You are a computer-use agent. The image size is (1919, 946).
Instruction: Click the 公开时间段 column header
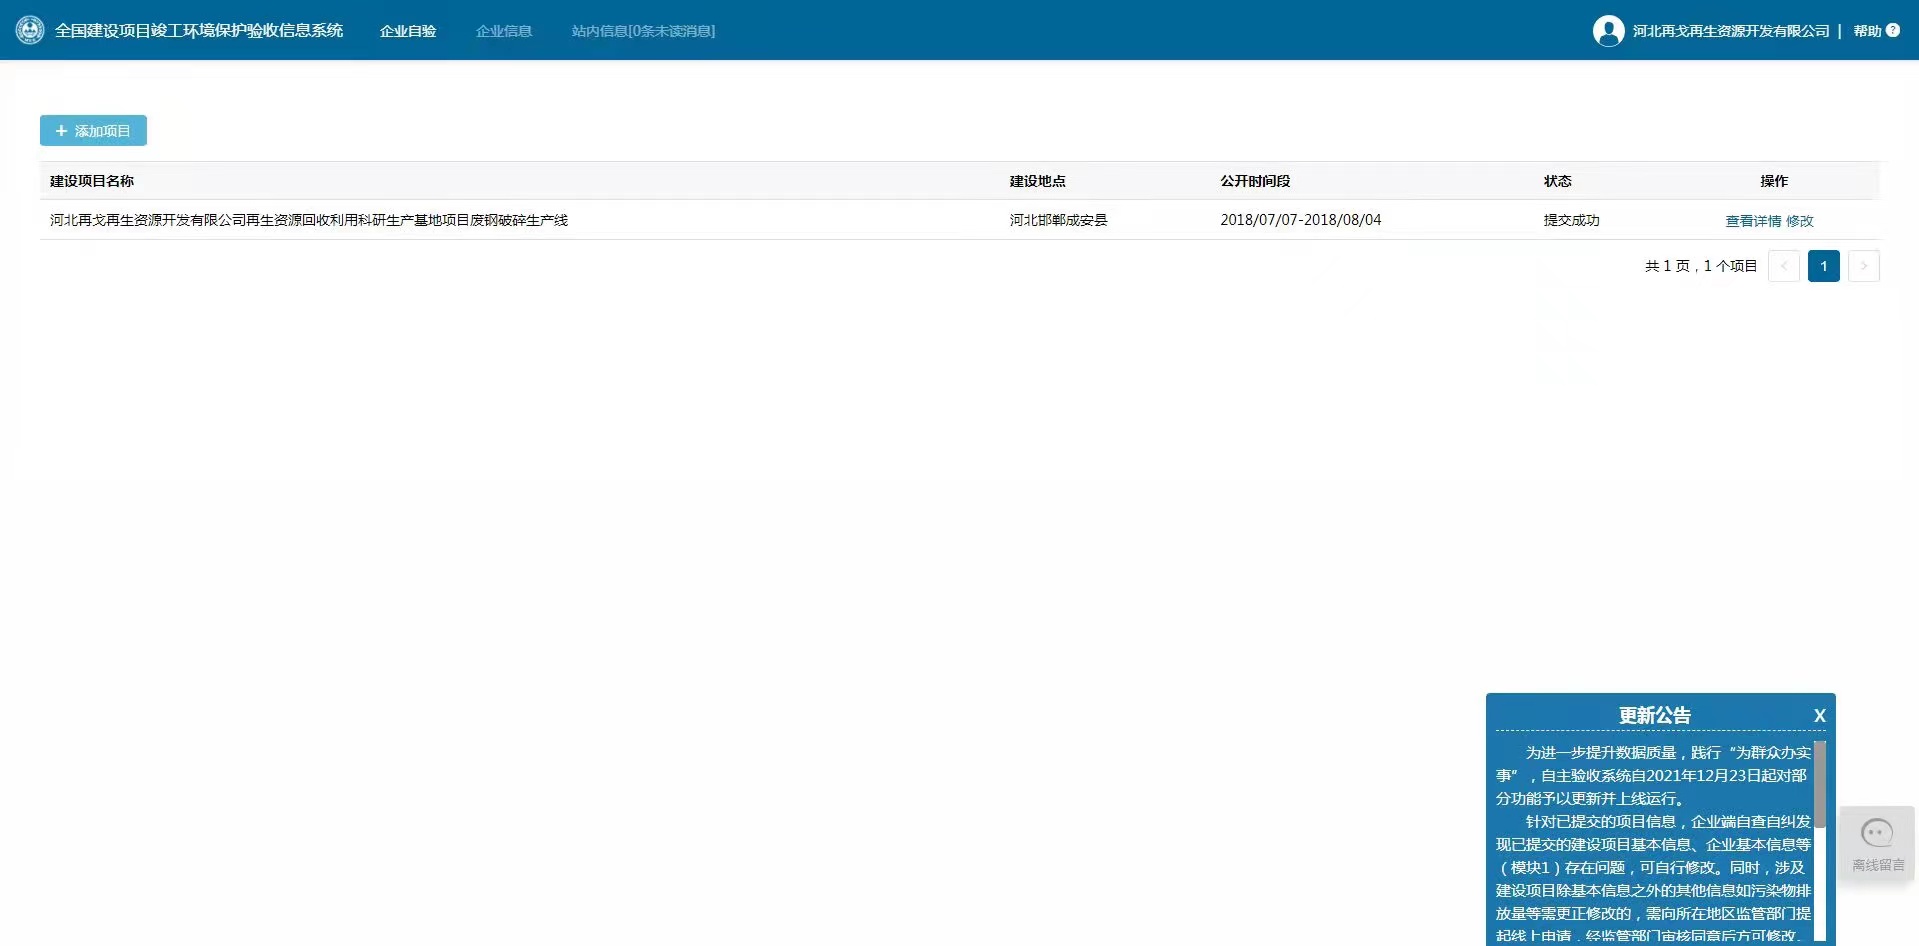tap(1255, 181)
